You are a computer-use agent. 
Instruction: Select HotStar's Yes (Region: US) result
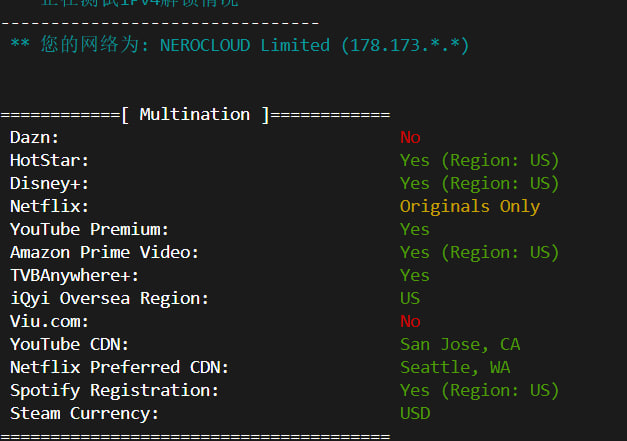pyautogui.click(x=479, y=161)
